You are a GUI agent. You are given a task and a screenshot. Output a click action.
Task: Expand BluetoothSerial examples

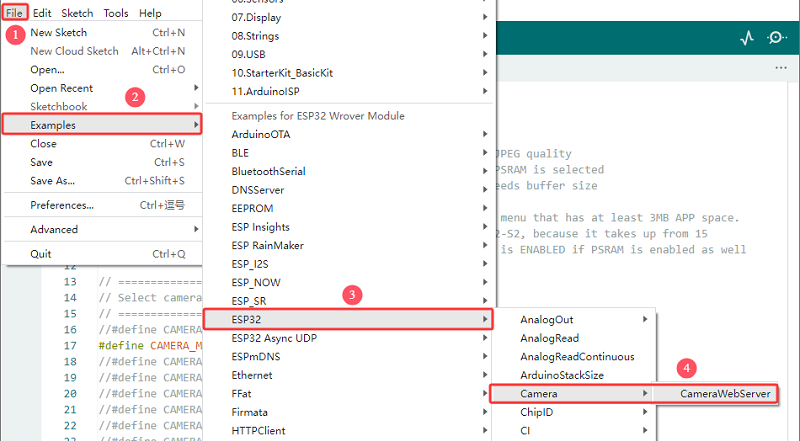[x=349, y=171]
